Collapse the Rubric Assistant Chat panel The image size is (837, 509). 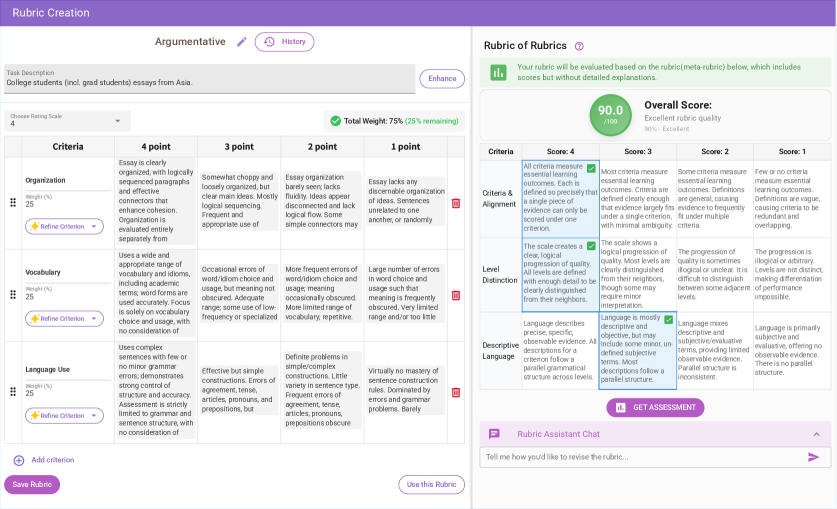pos(816,434)
